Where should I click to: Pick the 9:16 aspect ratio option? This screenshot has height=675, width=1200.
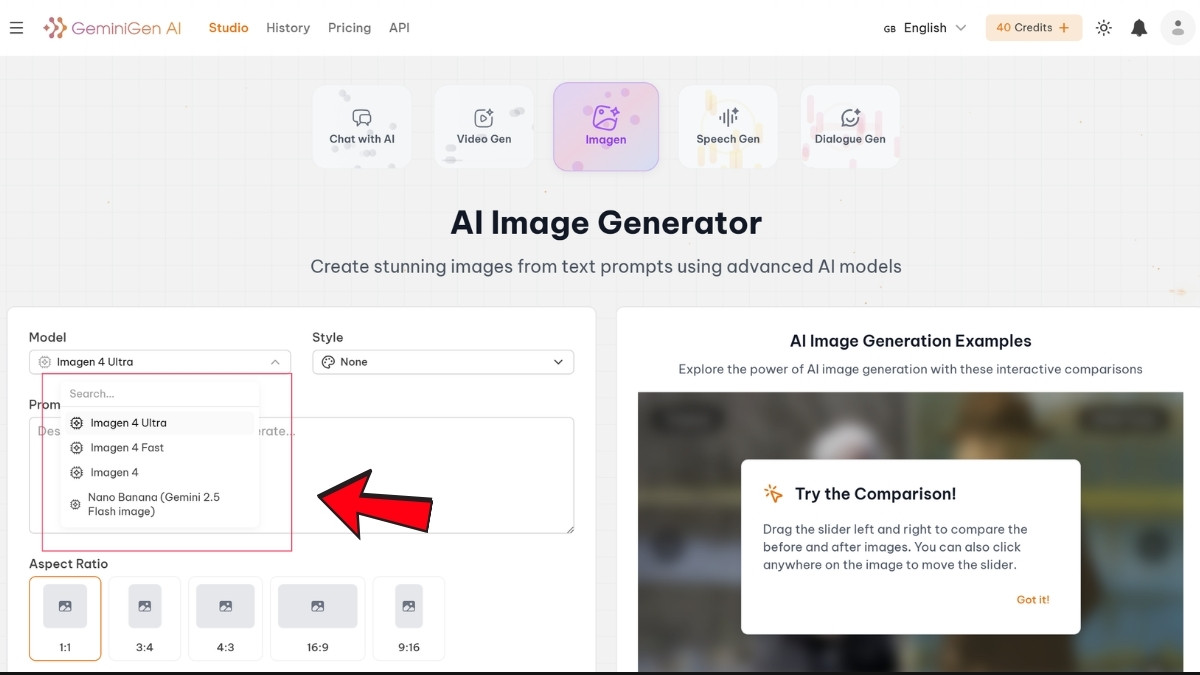(x=408, y=618)
